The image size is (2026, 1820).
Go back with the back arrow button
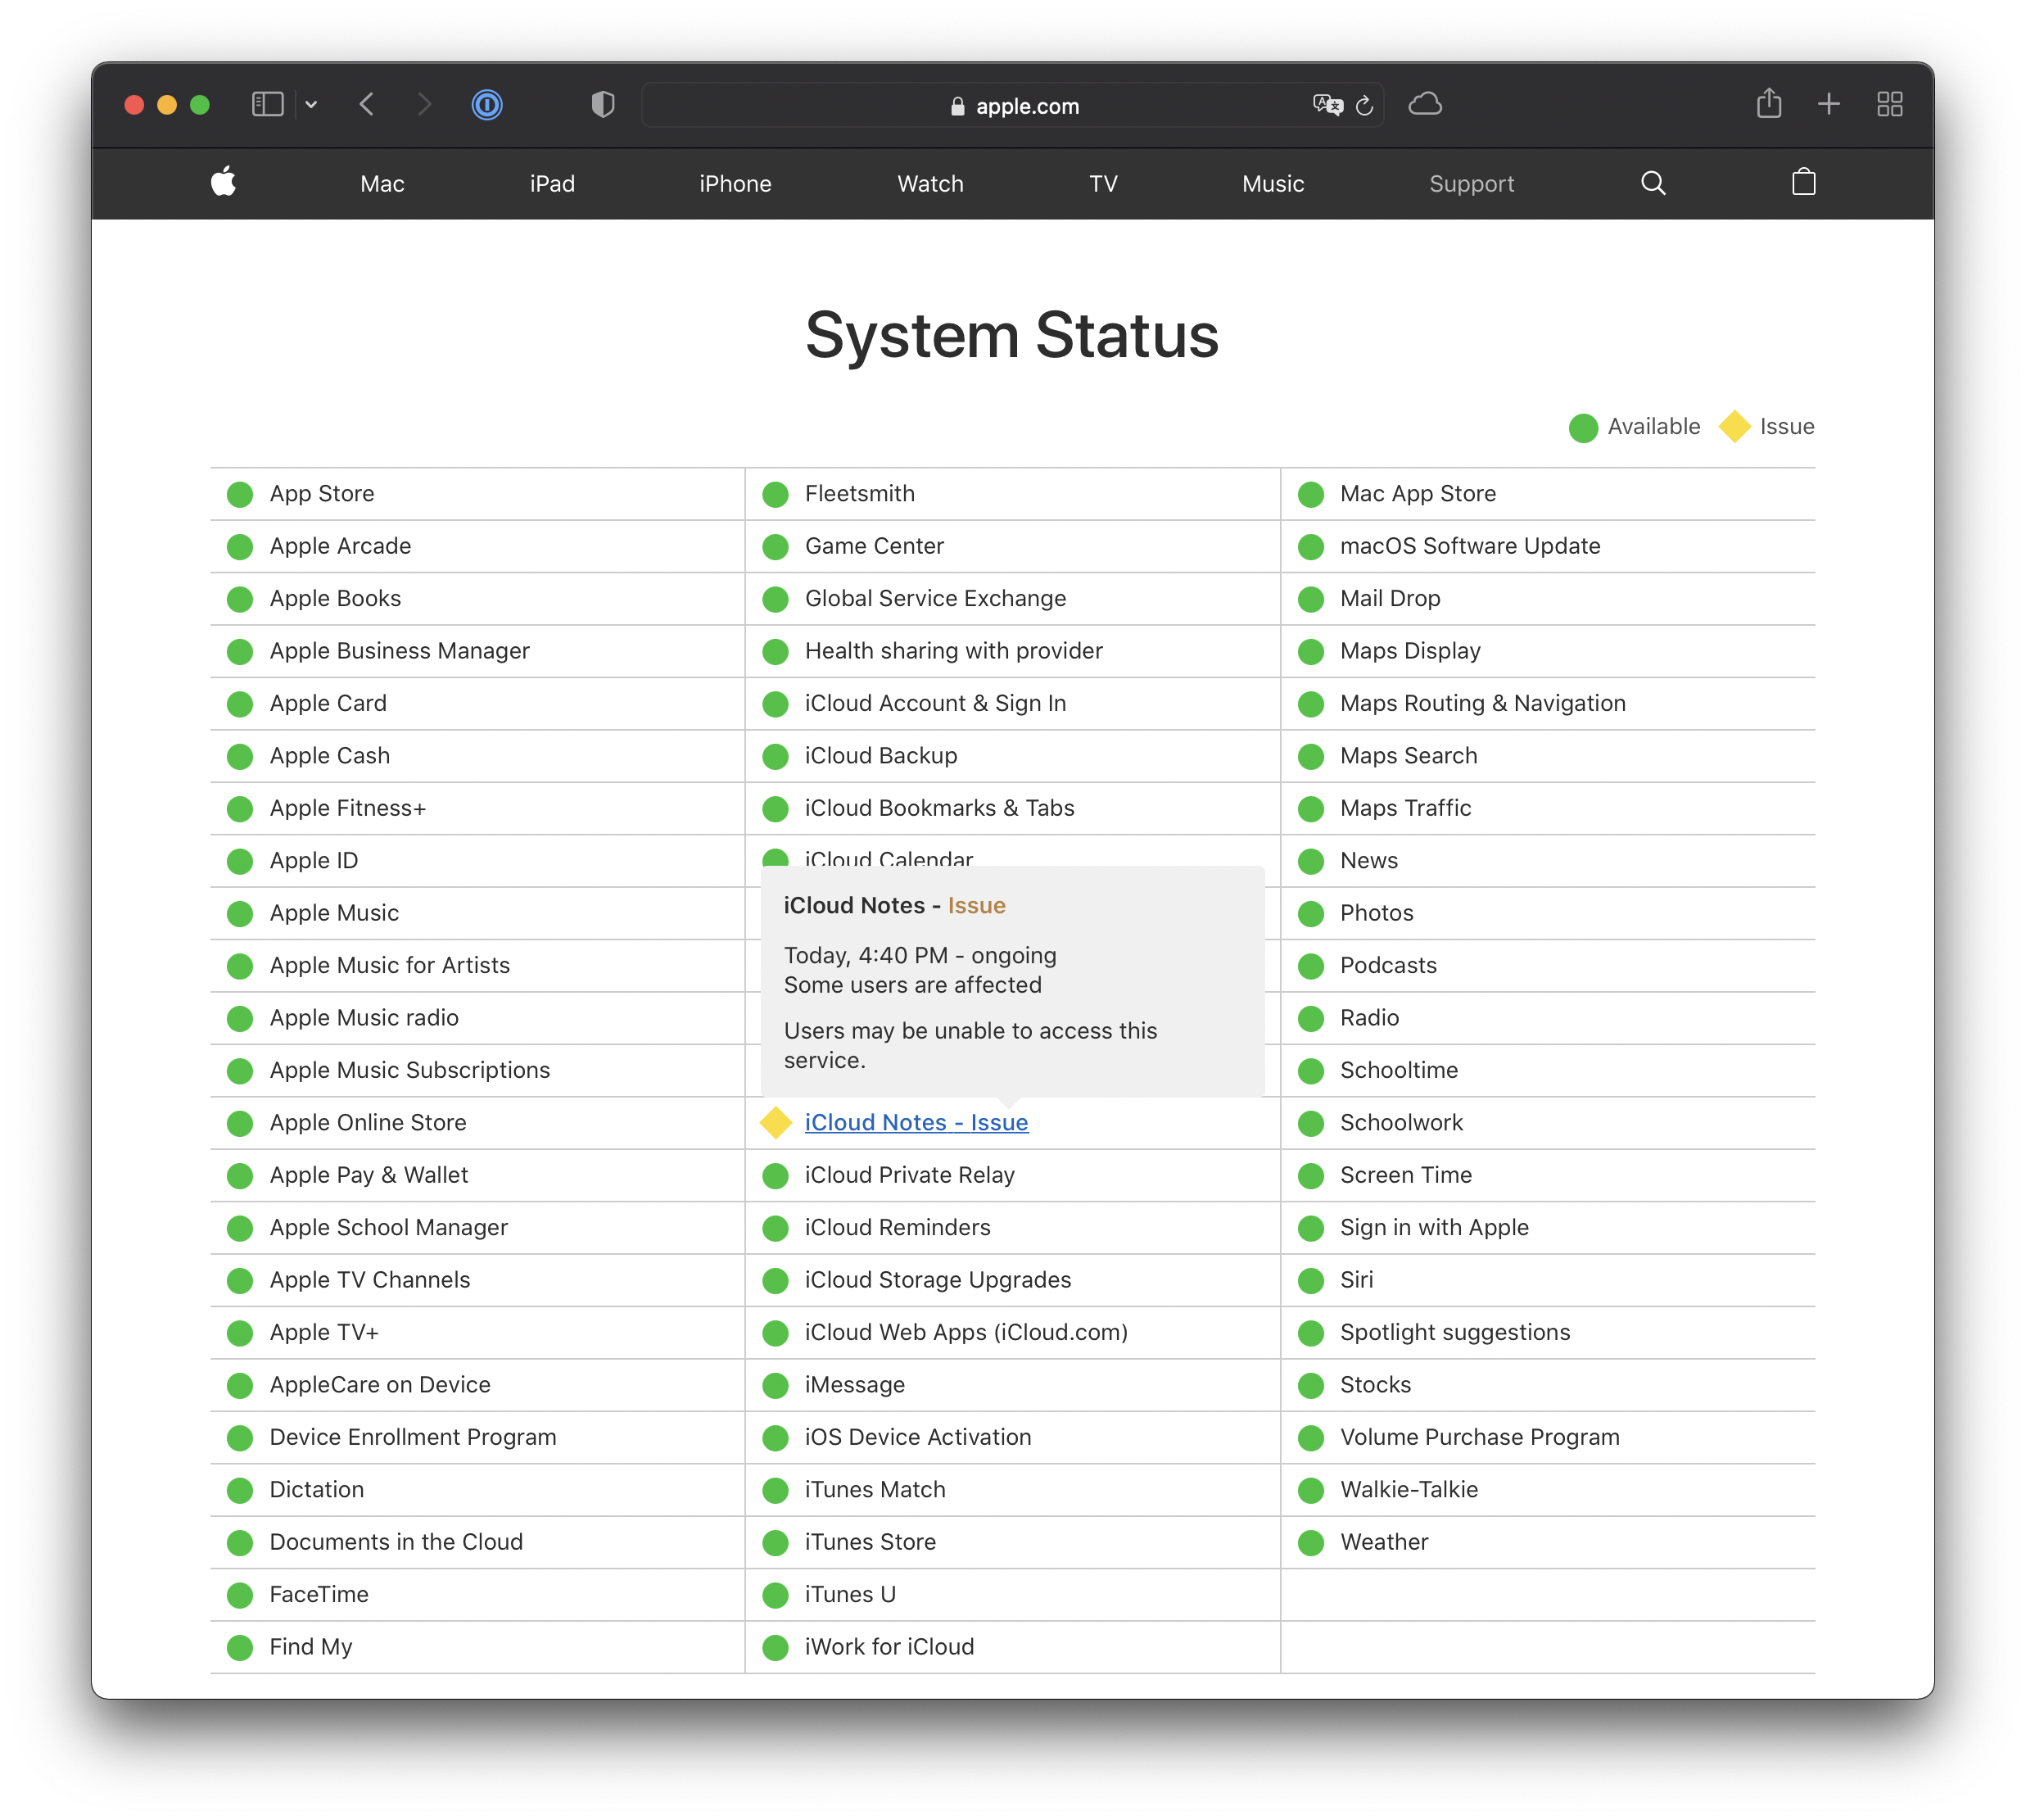coord(367,104)
